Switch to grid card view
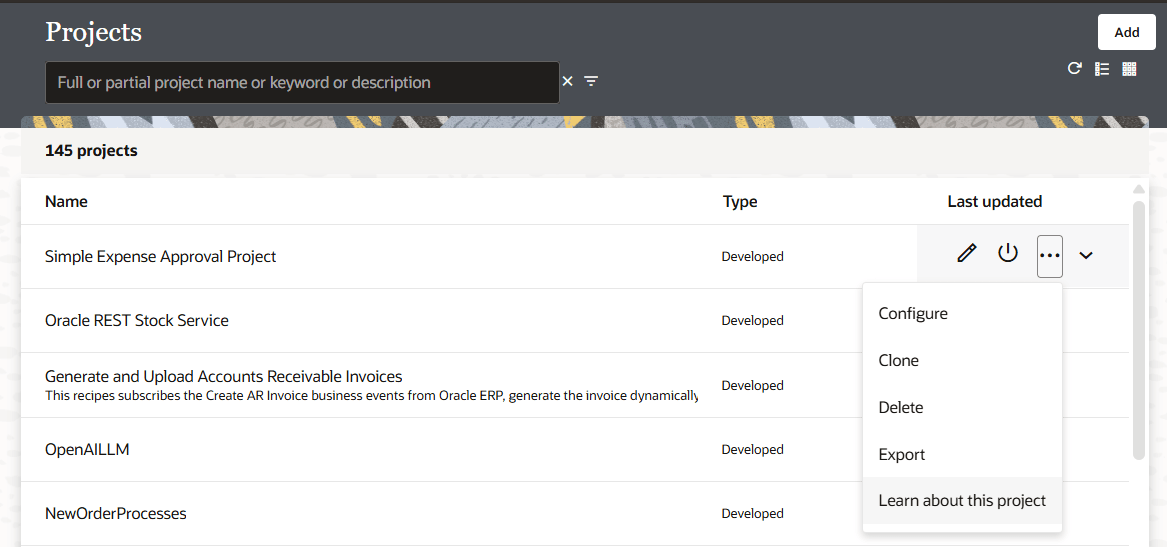The width and height of the screenshot is (1167, 547). [x=1129, y=69]
